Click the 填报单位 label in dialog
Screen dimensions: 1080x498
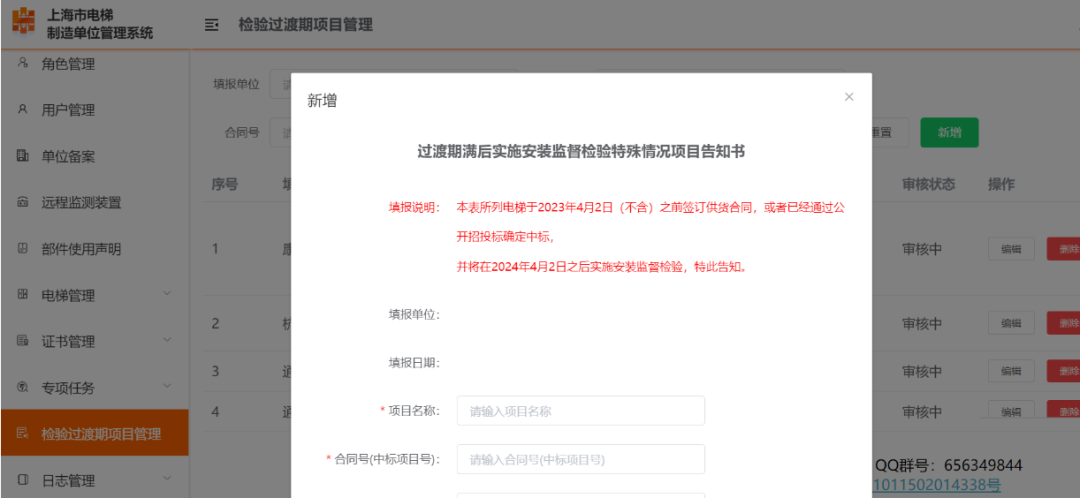point(414,315)
